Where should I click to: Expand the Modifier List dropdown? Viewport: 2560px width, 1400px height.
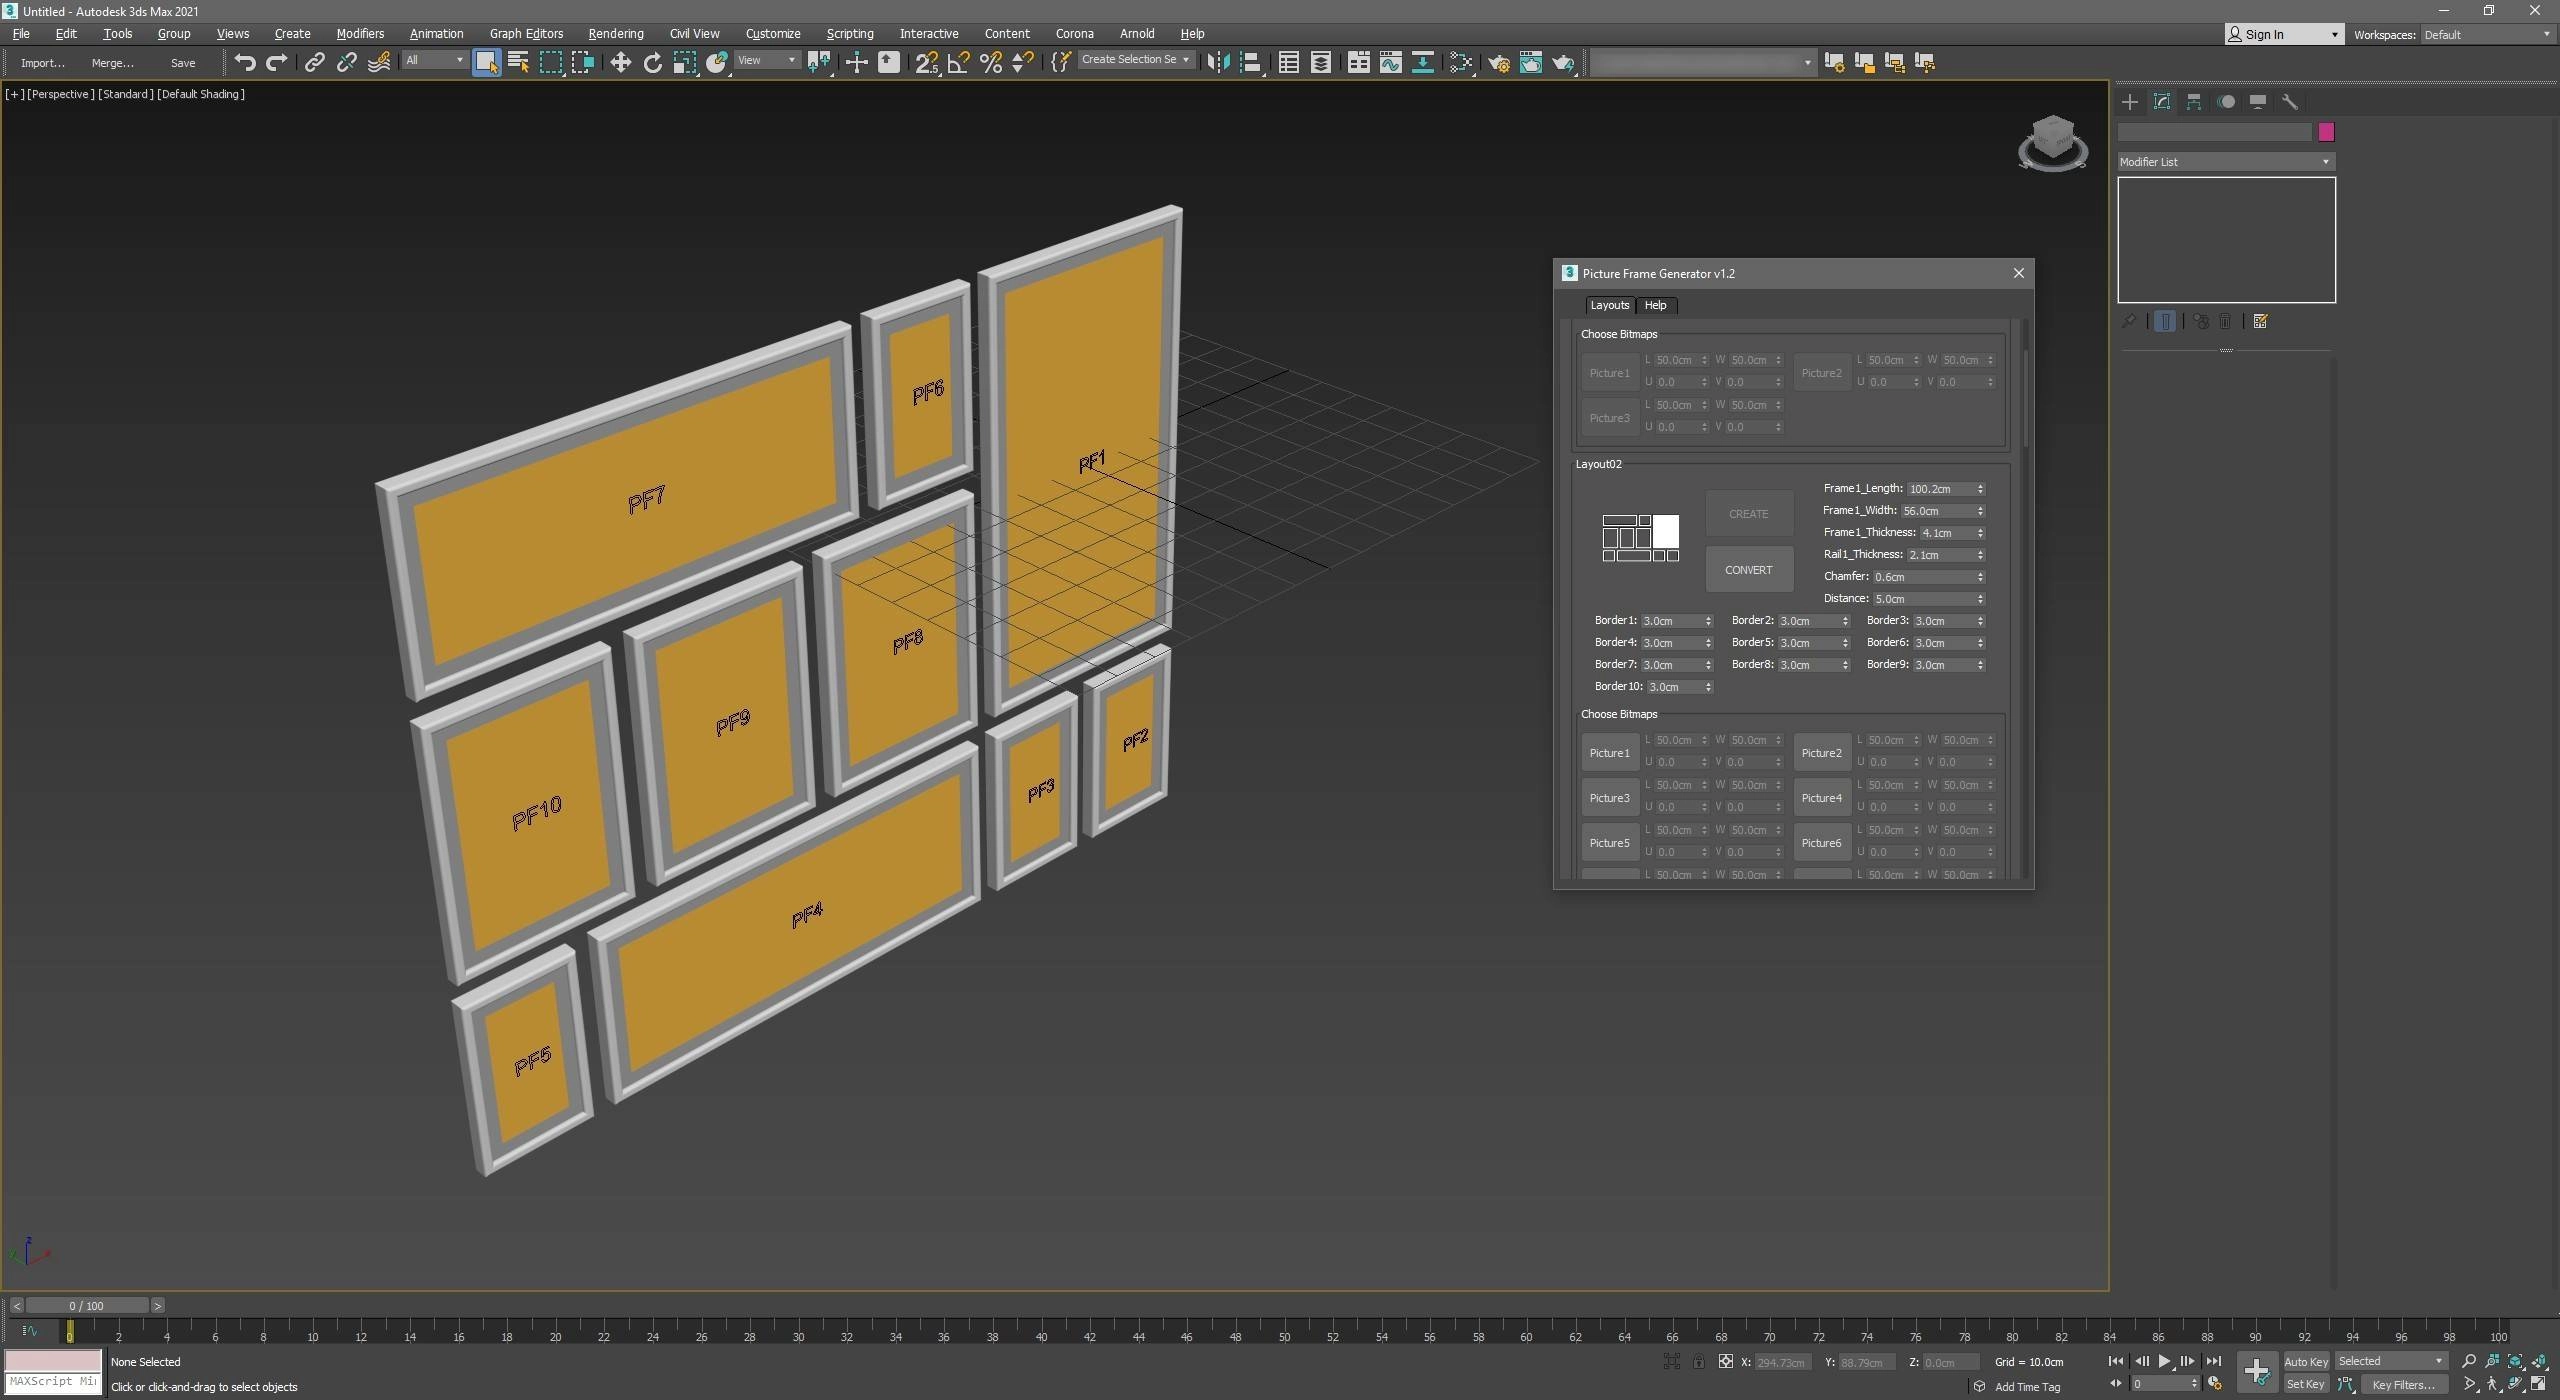[x=2225, y=162]
